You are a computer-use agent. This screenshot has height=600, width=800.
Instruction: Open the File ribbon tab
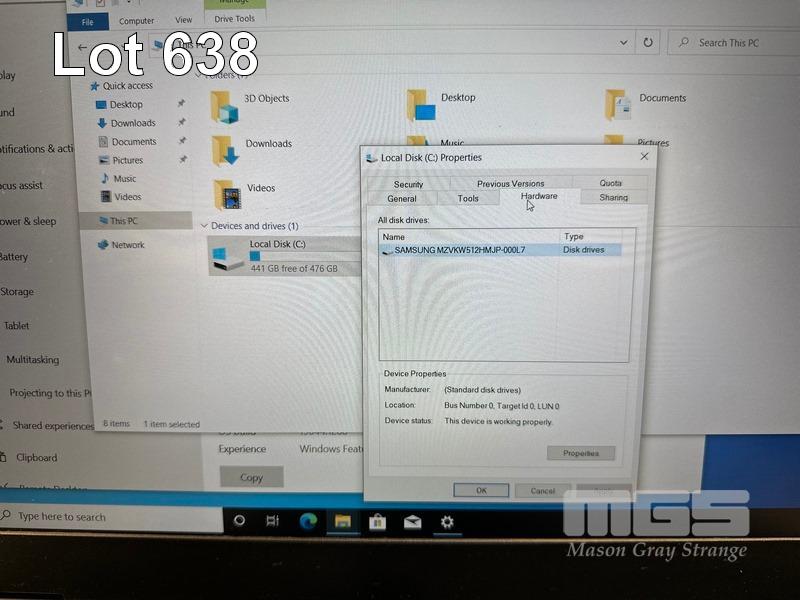click(x=88, y=21)
